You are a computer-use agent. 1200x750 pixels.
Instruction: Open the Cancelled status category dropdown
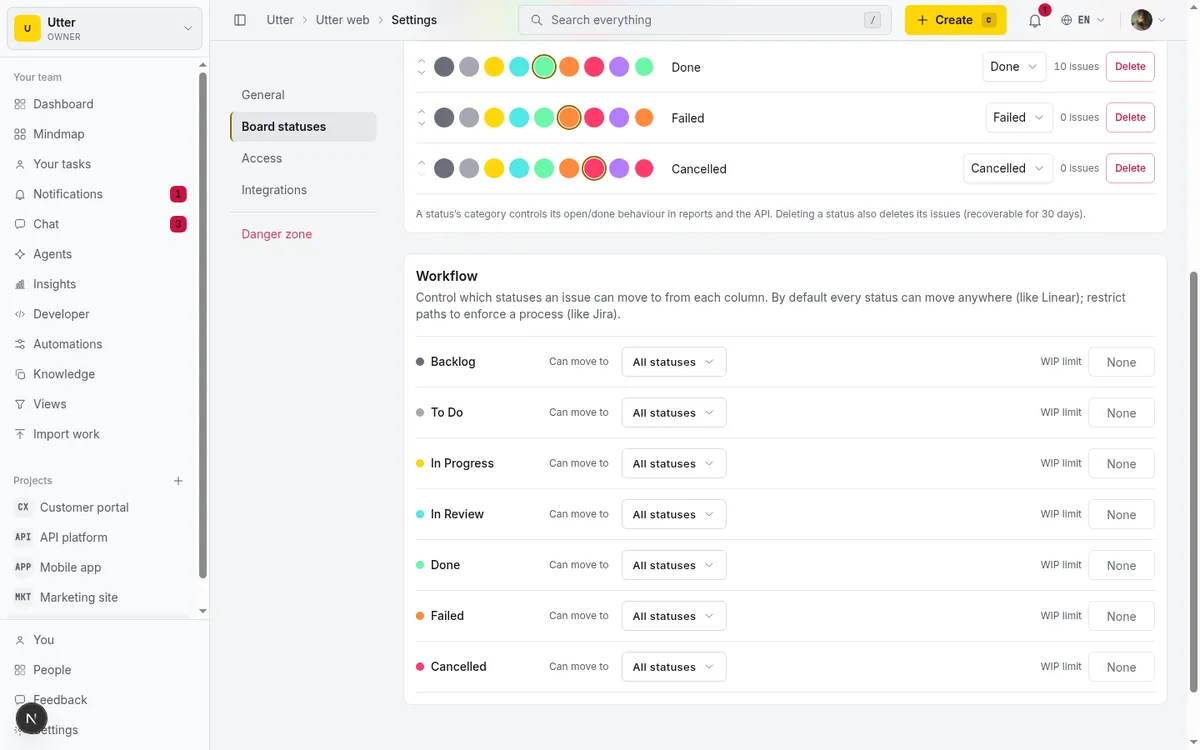[1008, 168]
